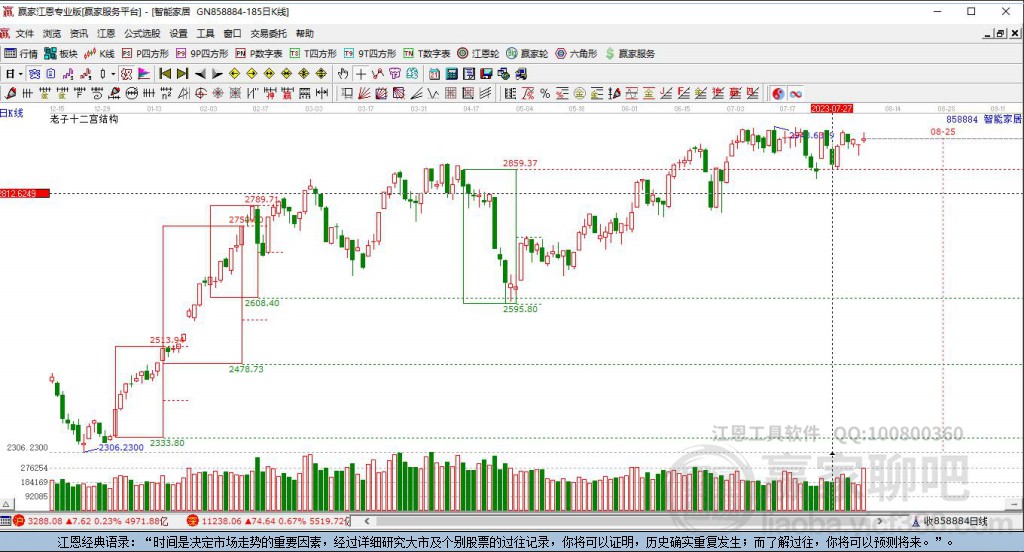1024x552 pixels.
Task: Click the 2023-07-27 date marker
Action: (x=831, y=108)
